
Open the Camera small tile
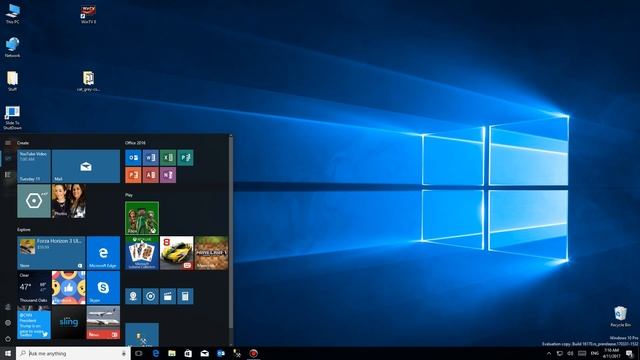click(x=133, y=296)
